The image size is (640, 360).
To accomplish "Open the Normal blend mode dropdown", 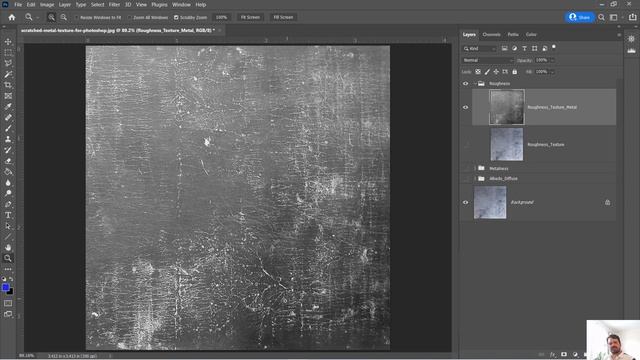I will pos(488,60).
